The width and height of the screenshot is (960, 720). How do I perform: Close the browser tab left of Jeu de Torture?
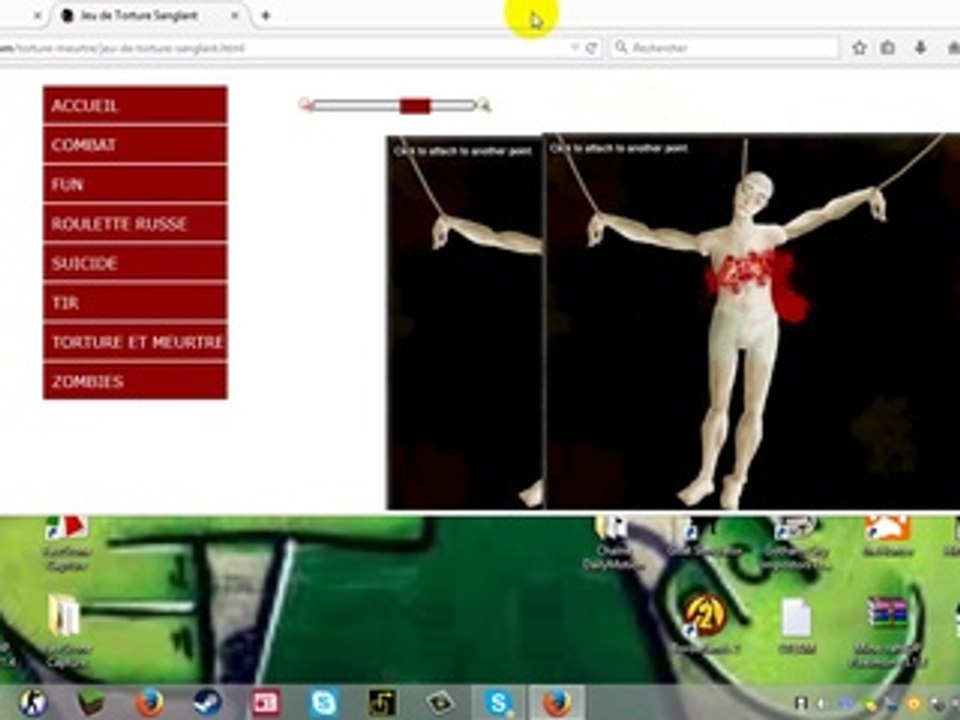tap(37, 17)
